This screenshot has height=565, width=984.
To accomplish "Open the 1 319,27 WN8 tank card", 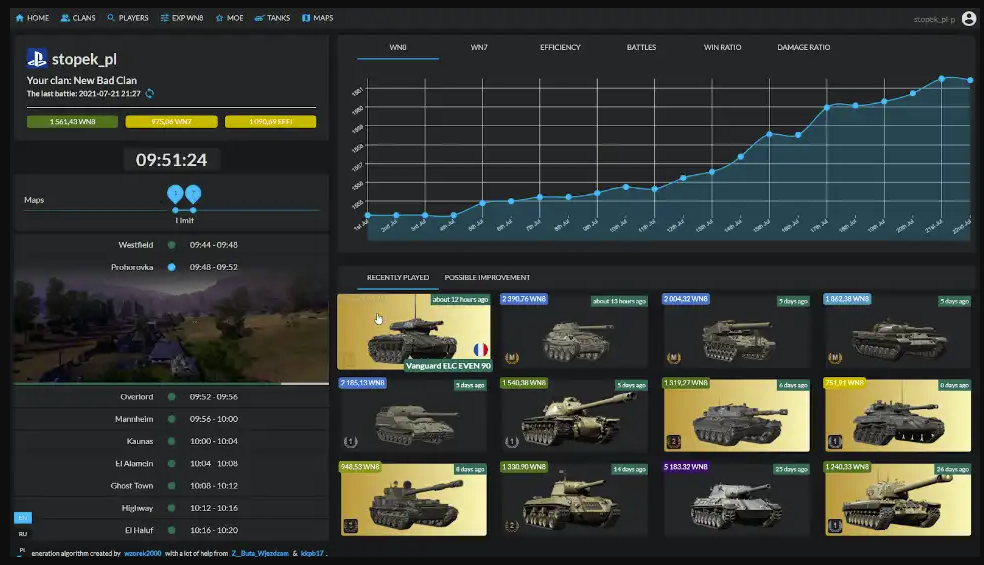I will point(737,415).
